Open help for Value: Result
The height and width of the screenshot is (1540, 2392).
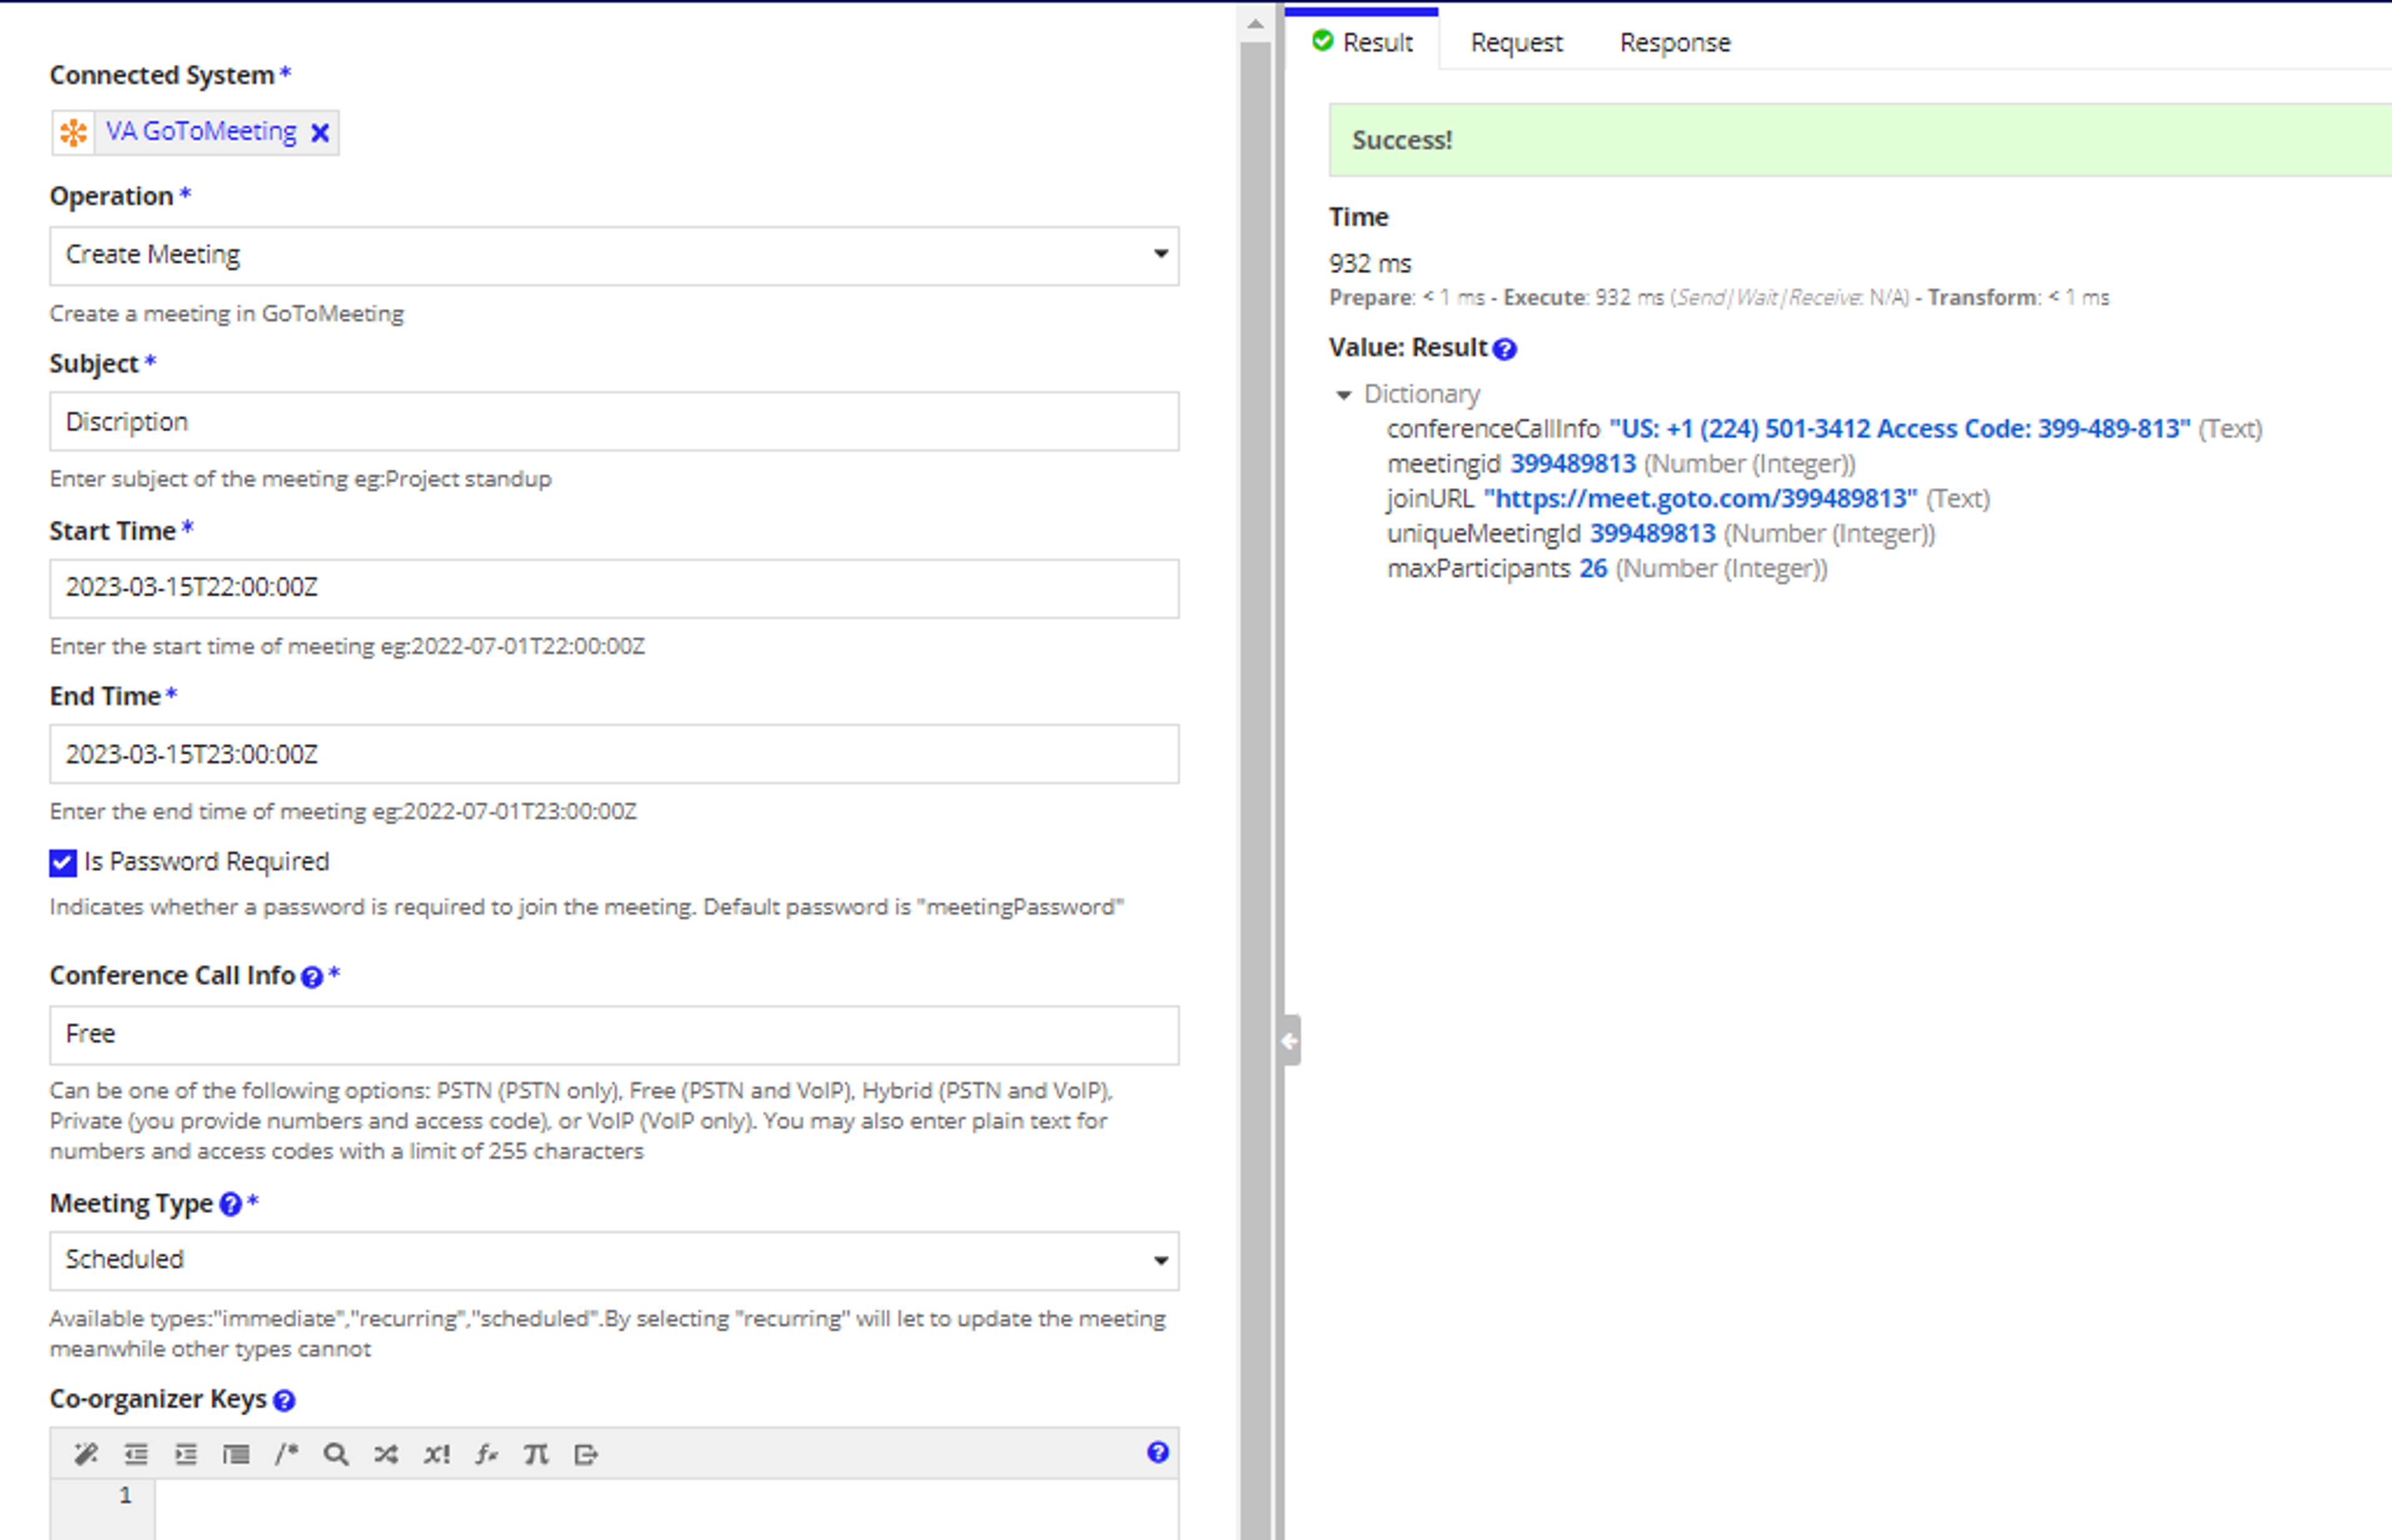pyautogui.click(x=1504, y=349)
